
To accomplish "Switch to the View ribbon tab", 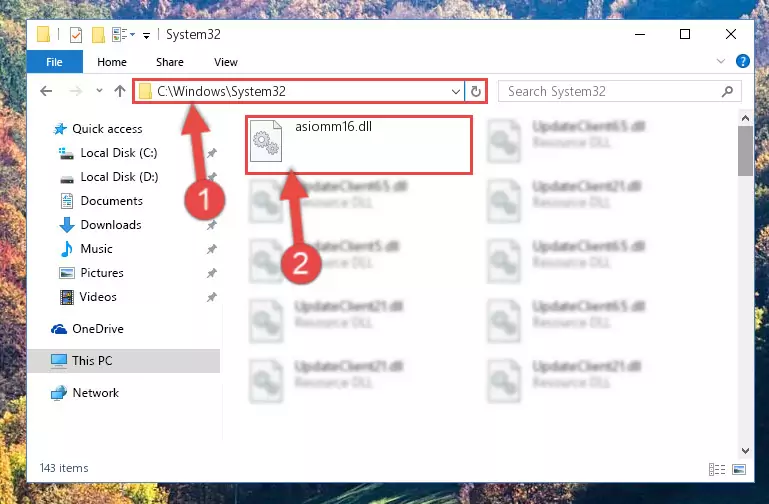I will 226,62.
